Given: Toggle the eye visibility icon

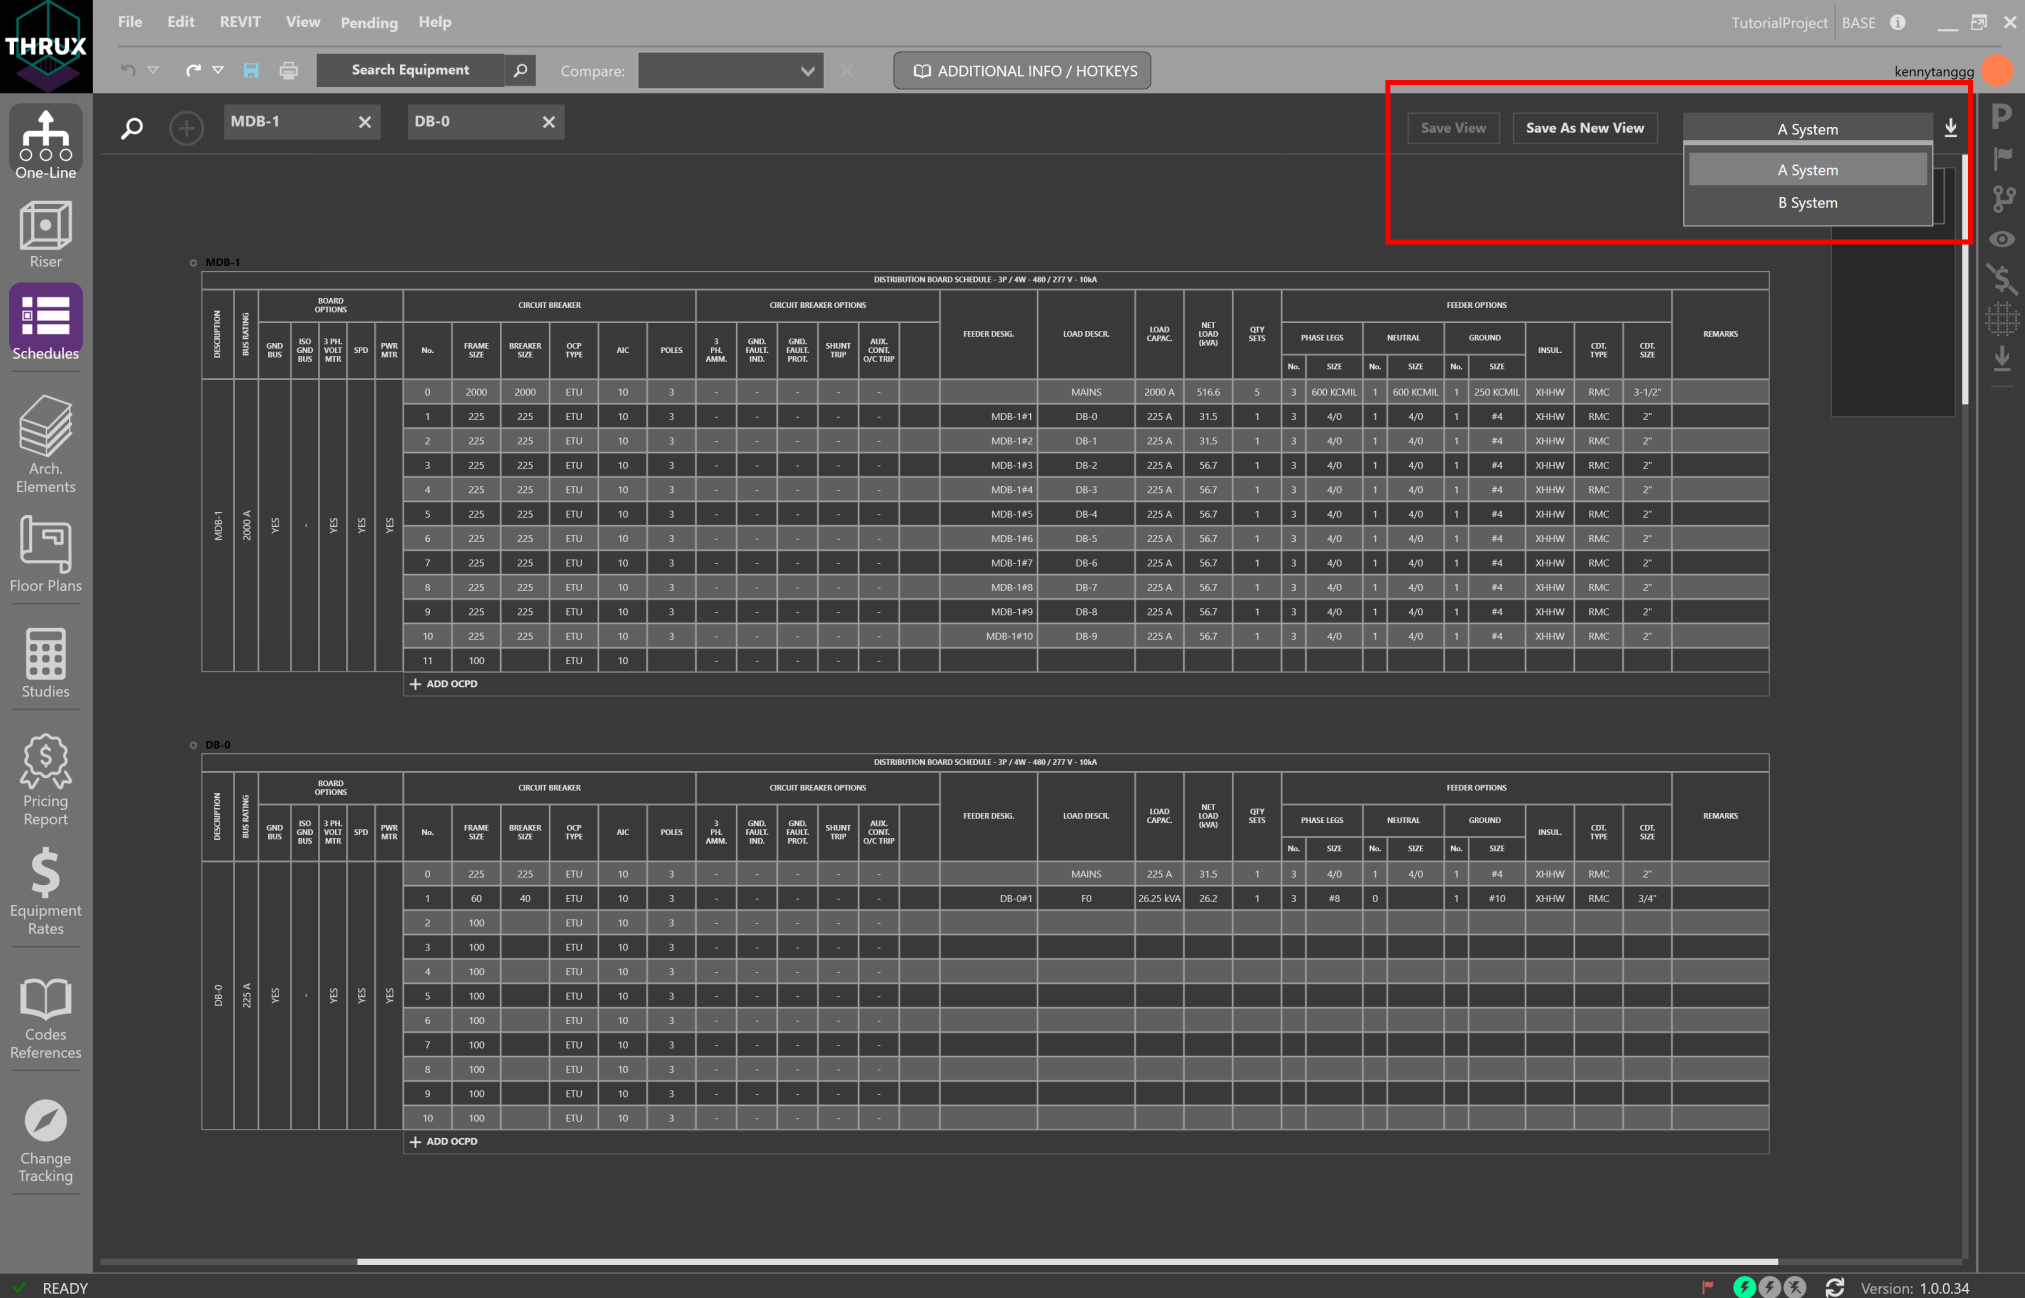Looking at the screenshot, I should (x=2002, y=239).
